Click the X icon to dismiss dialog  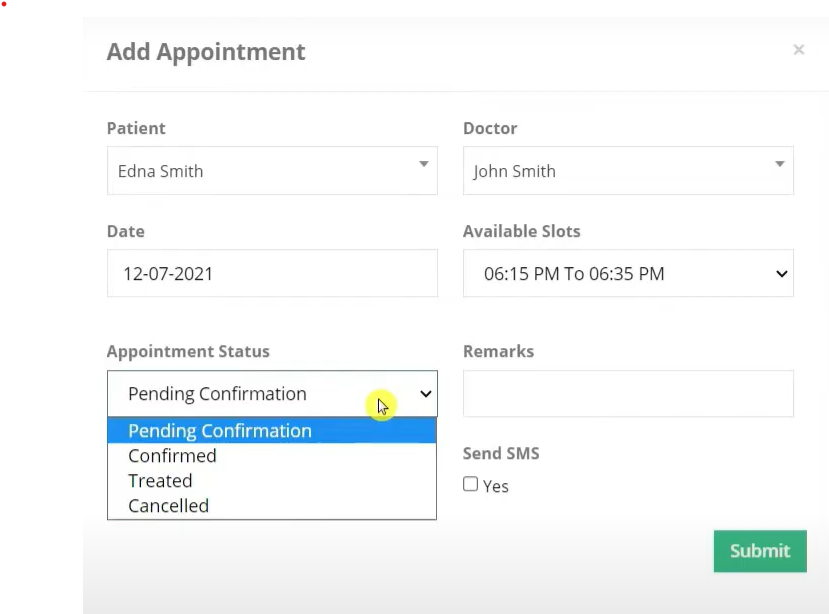coord(798,49)
